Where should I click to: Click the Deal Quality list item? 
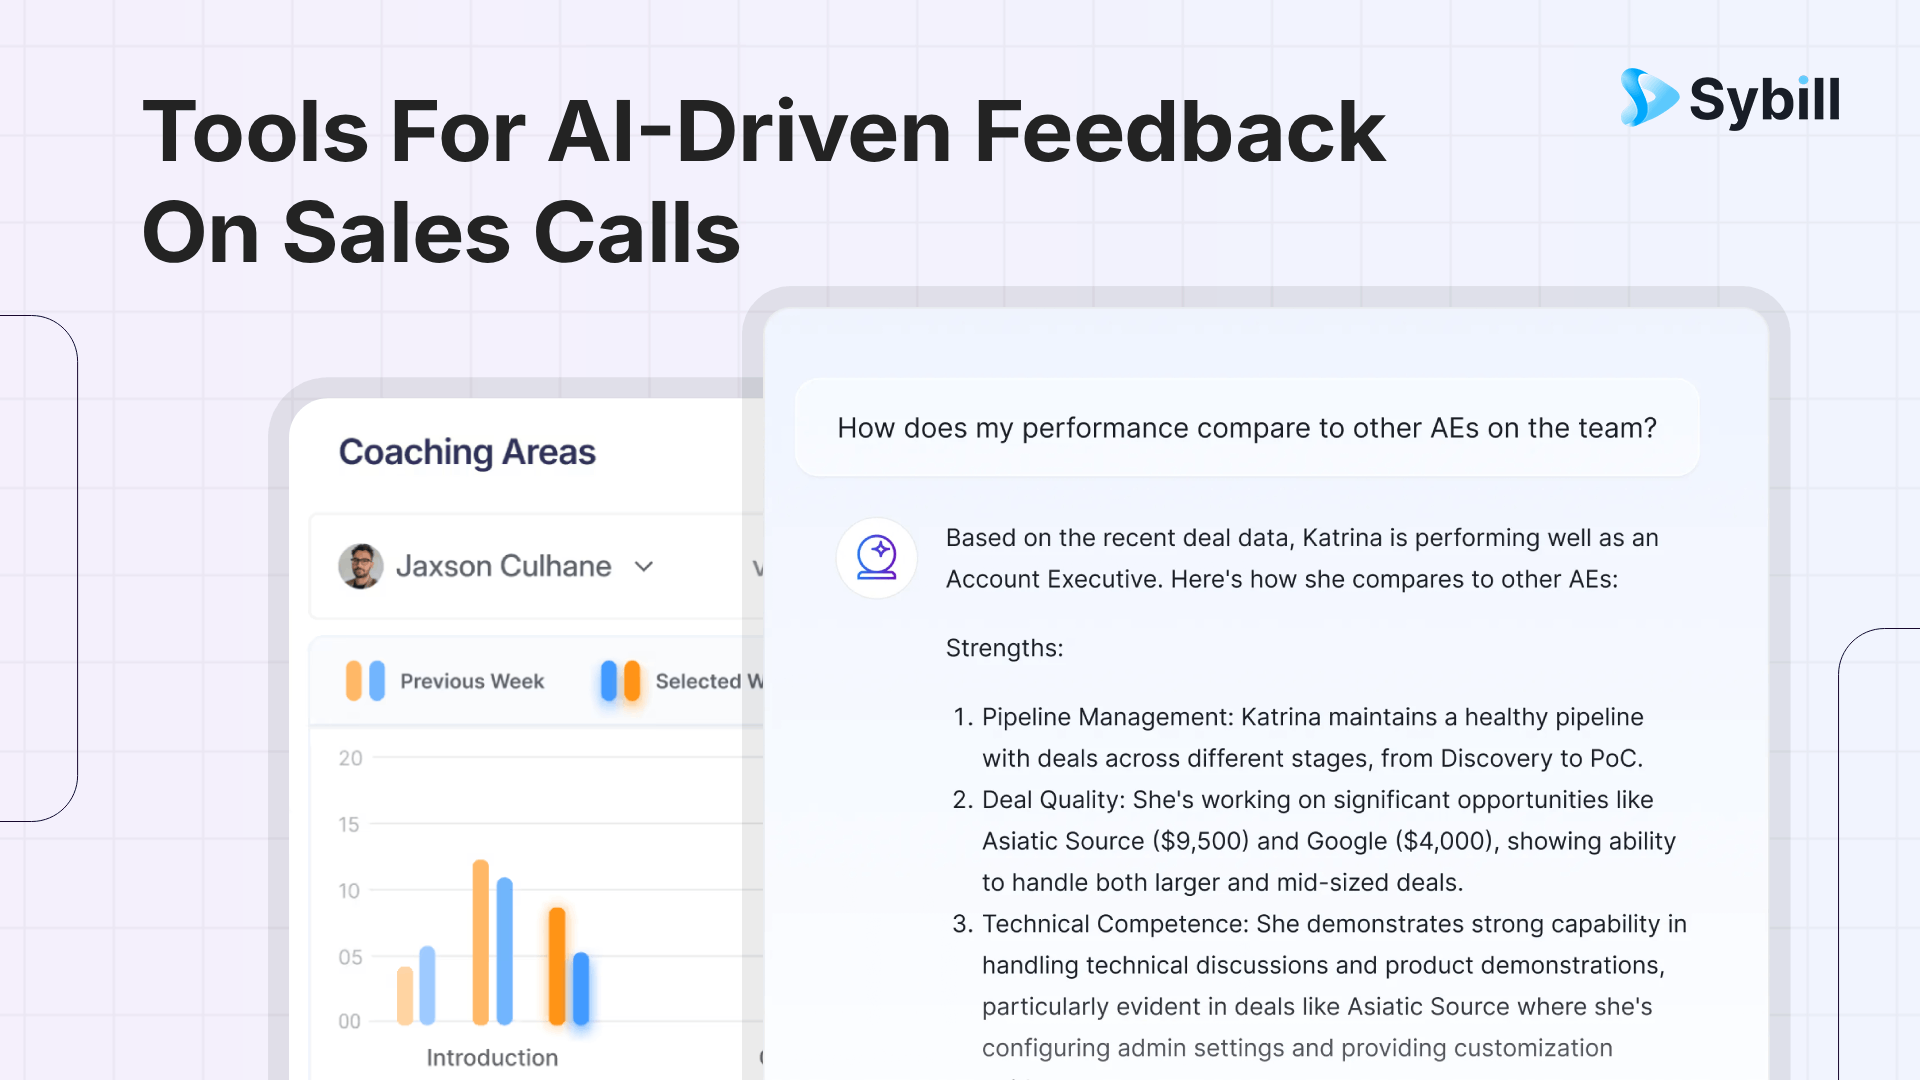pos(1313,841)
